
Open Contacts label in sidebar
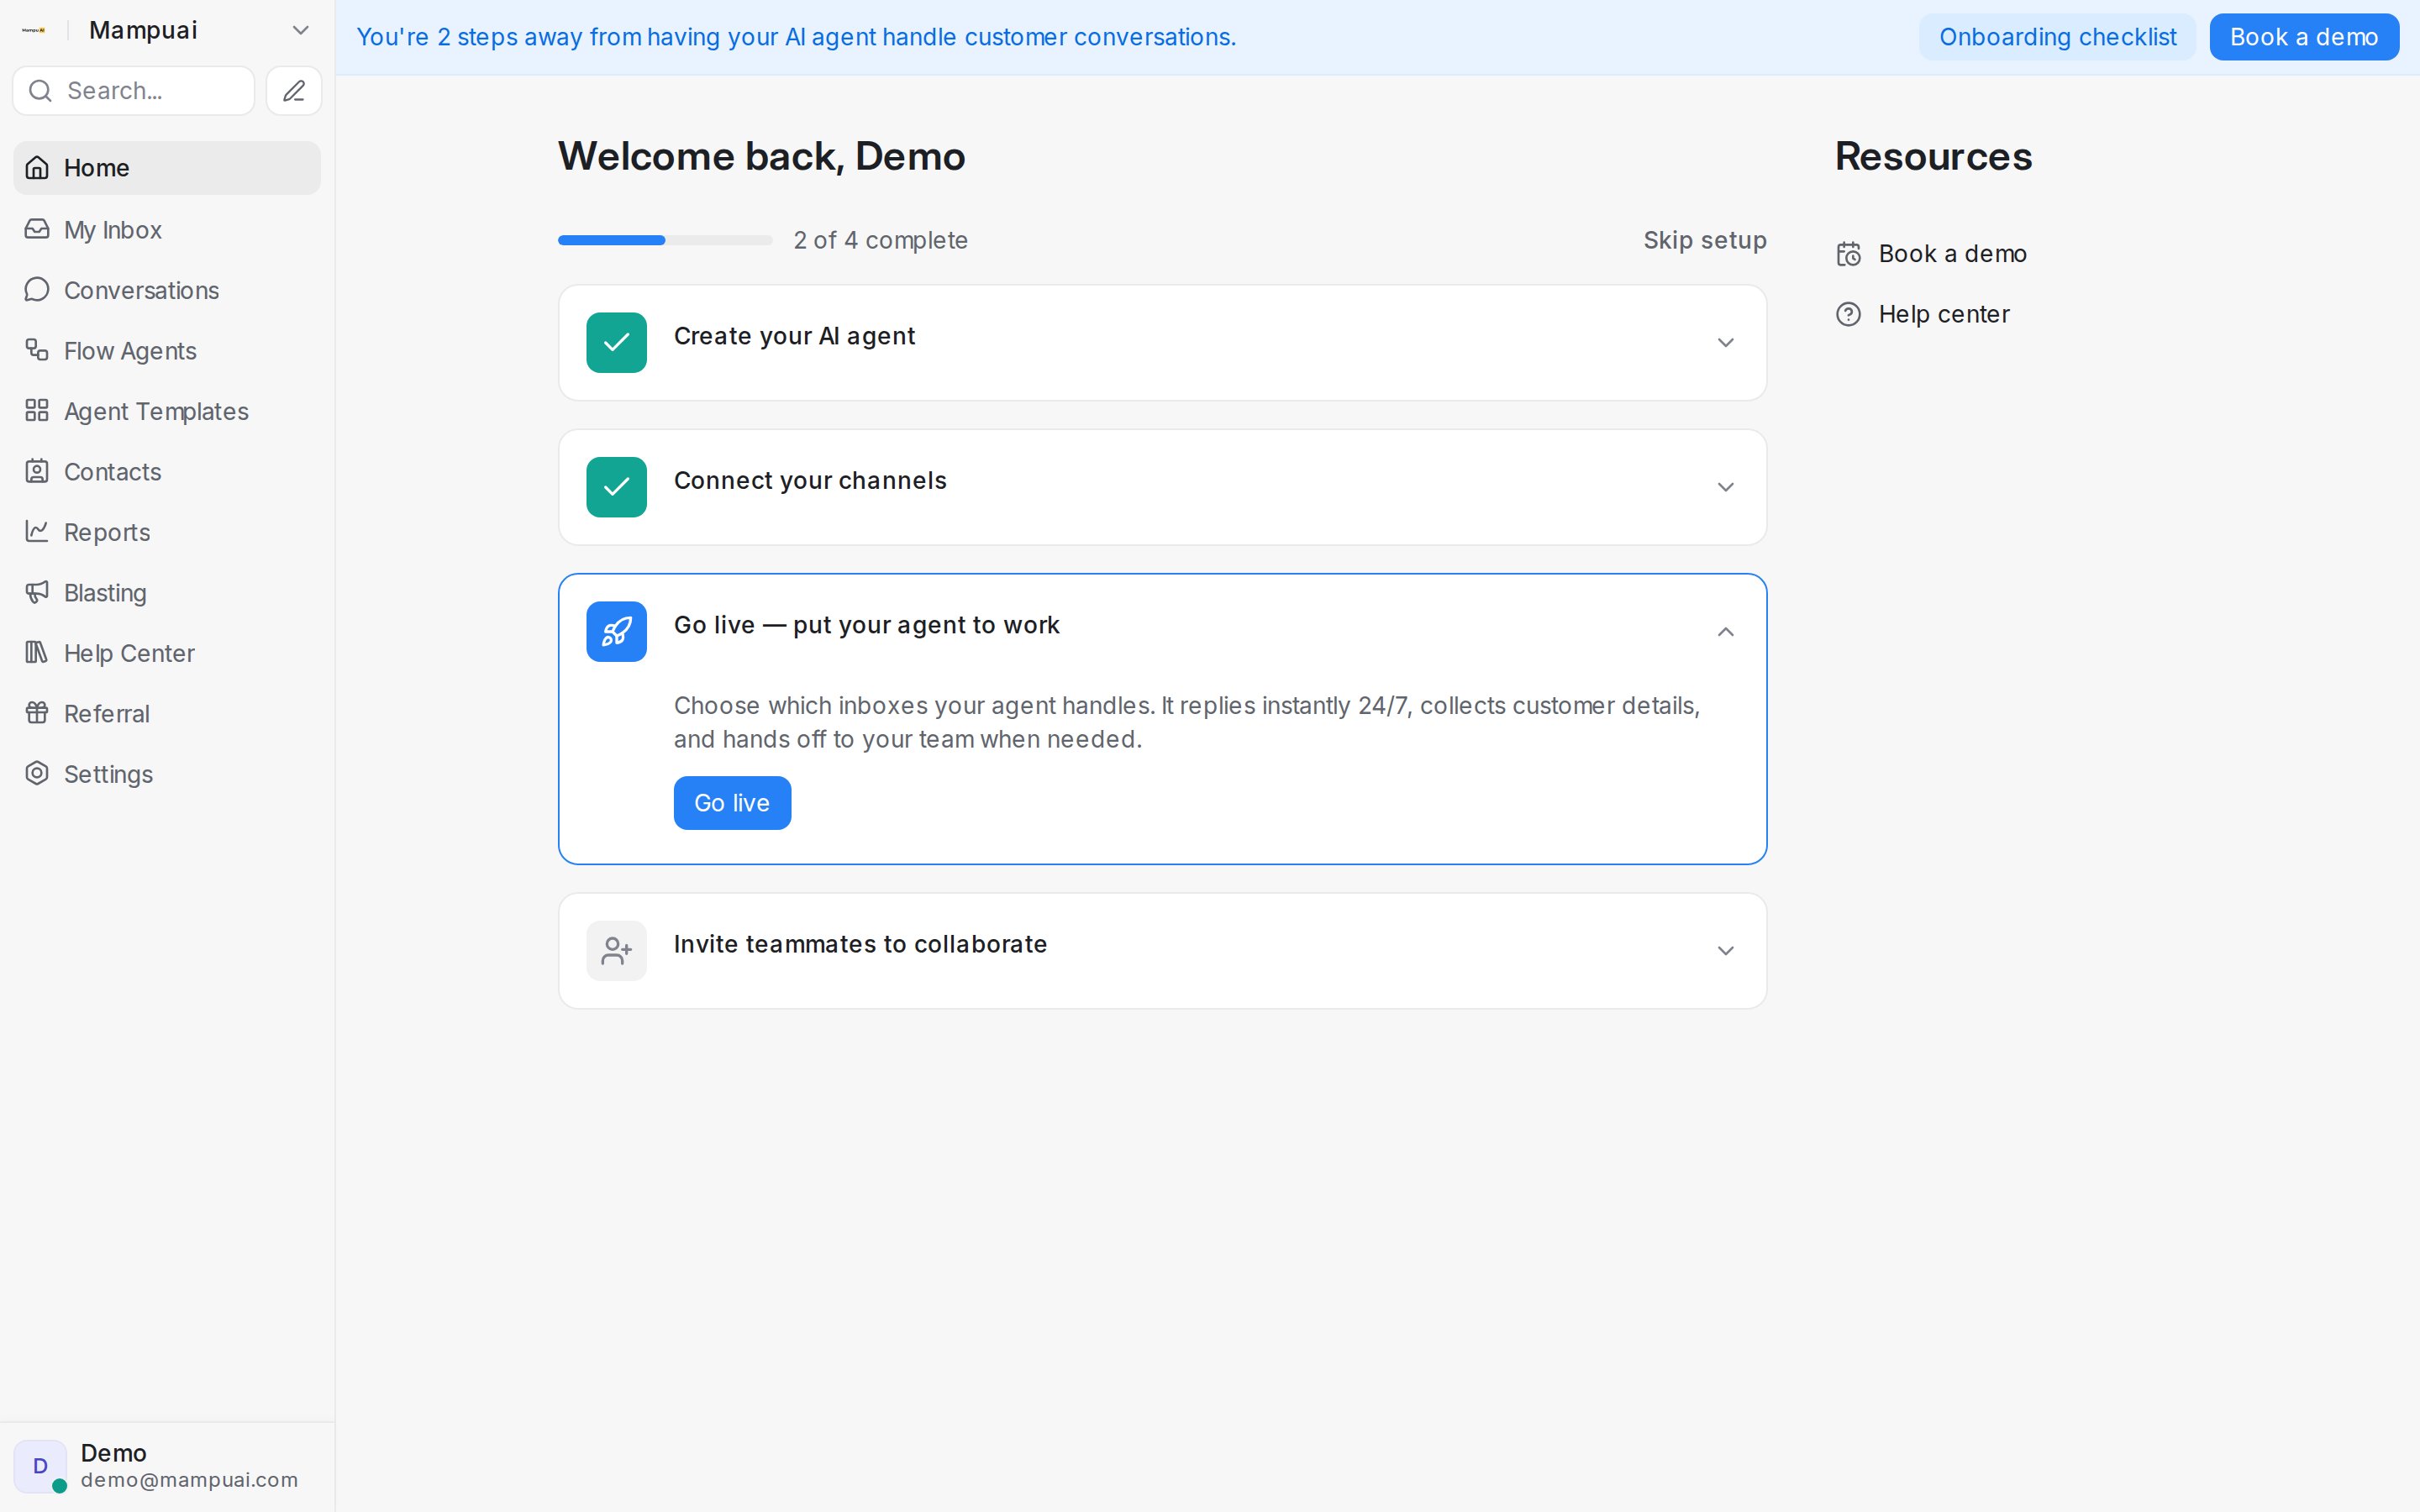tap(112, 472)
